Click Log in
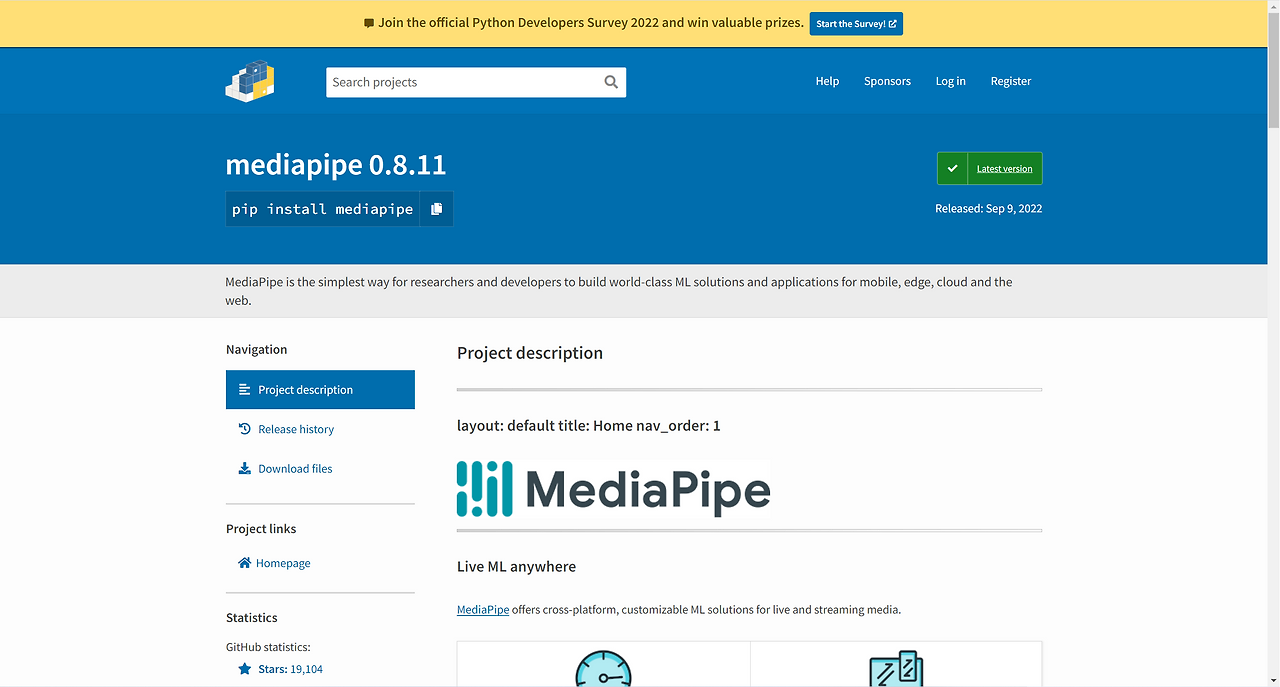 click(x=950, y=81)
